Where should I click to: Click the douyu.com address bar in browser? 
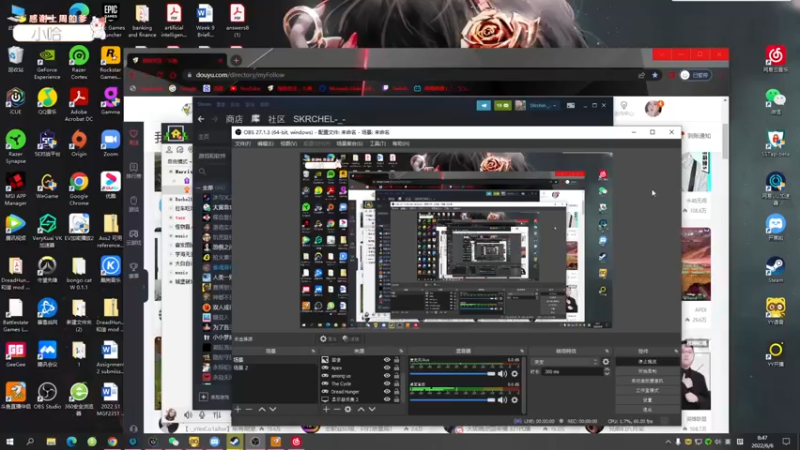click(408, 75)
